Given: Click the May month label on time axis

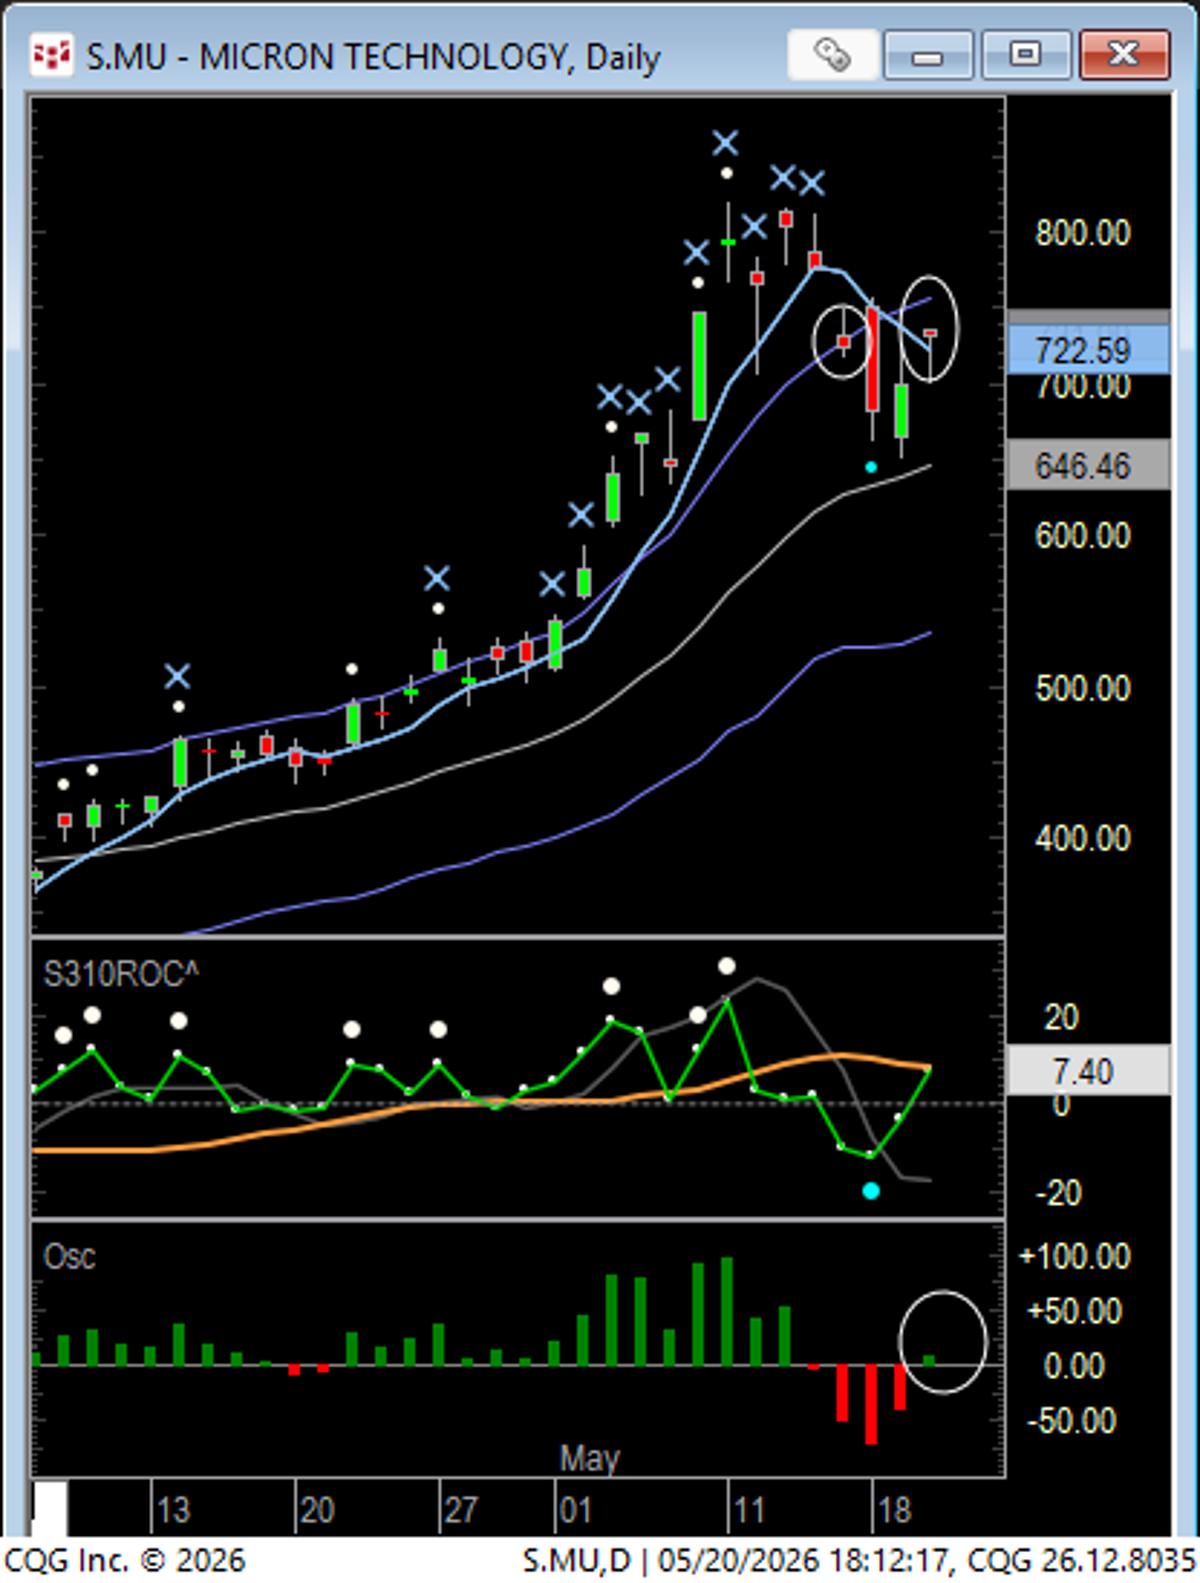Looking at the screenshot, I should [x=589, y=1458].
